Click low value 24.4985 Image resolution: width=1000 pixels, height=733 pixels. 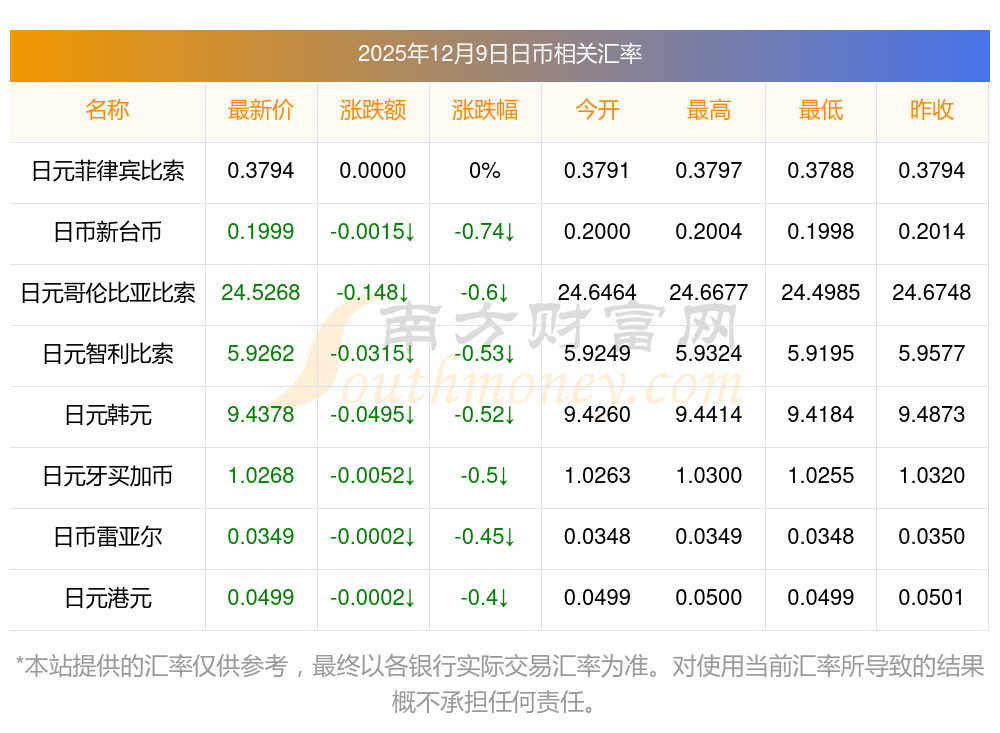click(821, 293)
